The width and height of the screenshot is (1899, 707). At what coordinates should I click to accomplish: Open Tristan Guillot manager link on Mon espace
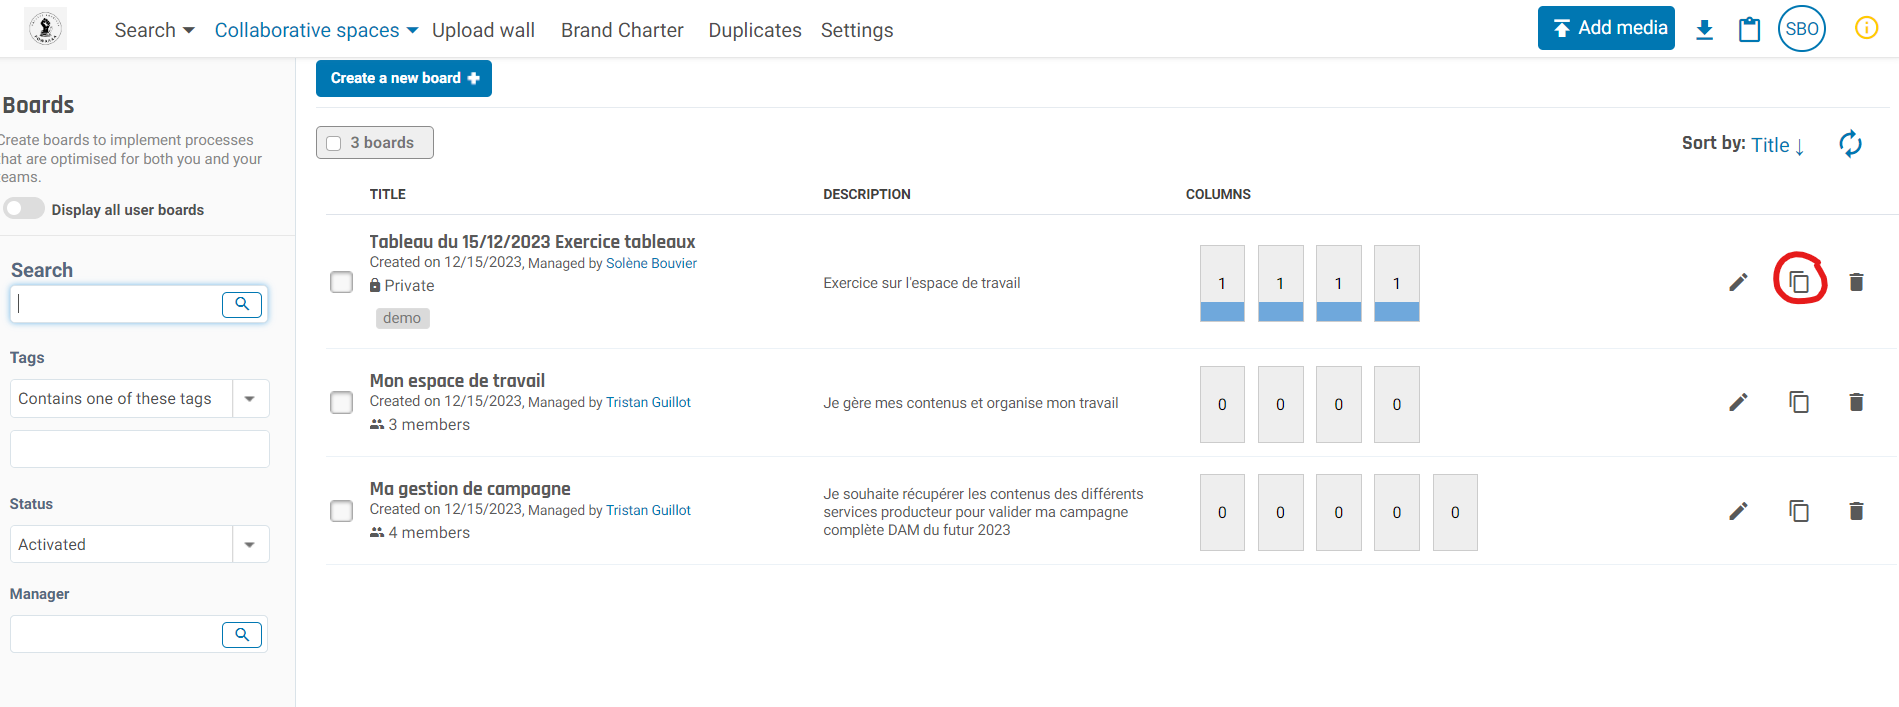coord(648,402)
